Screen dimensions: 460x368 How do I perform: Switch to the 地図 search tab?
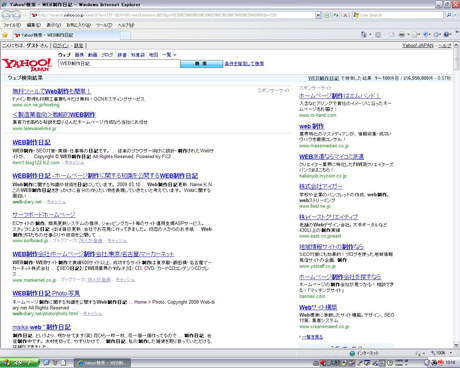tap(153, 55)
